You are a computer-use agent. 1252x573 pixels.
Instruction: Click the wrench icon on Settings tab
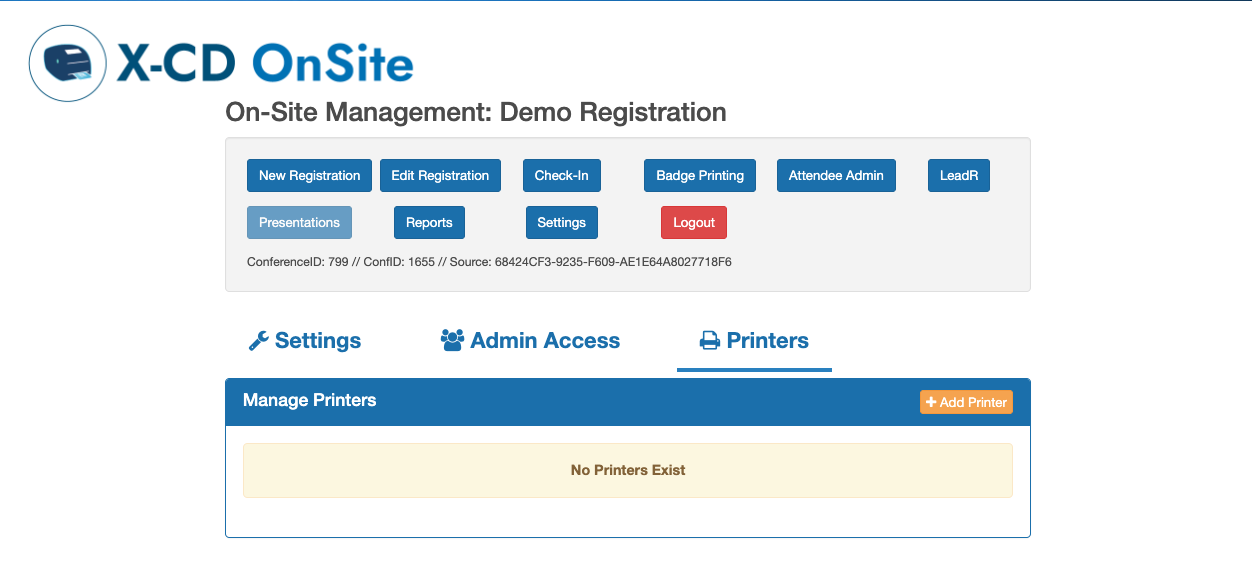[259, 341]
